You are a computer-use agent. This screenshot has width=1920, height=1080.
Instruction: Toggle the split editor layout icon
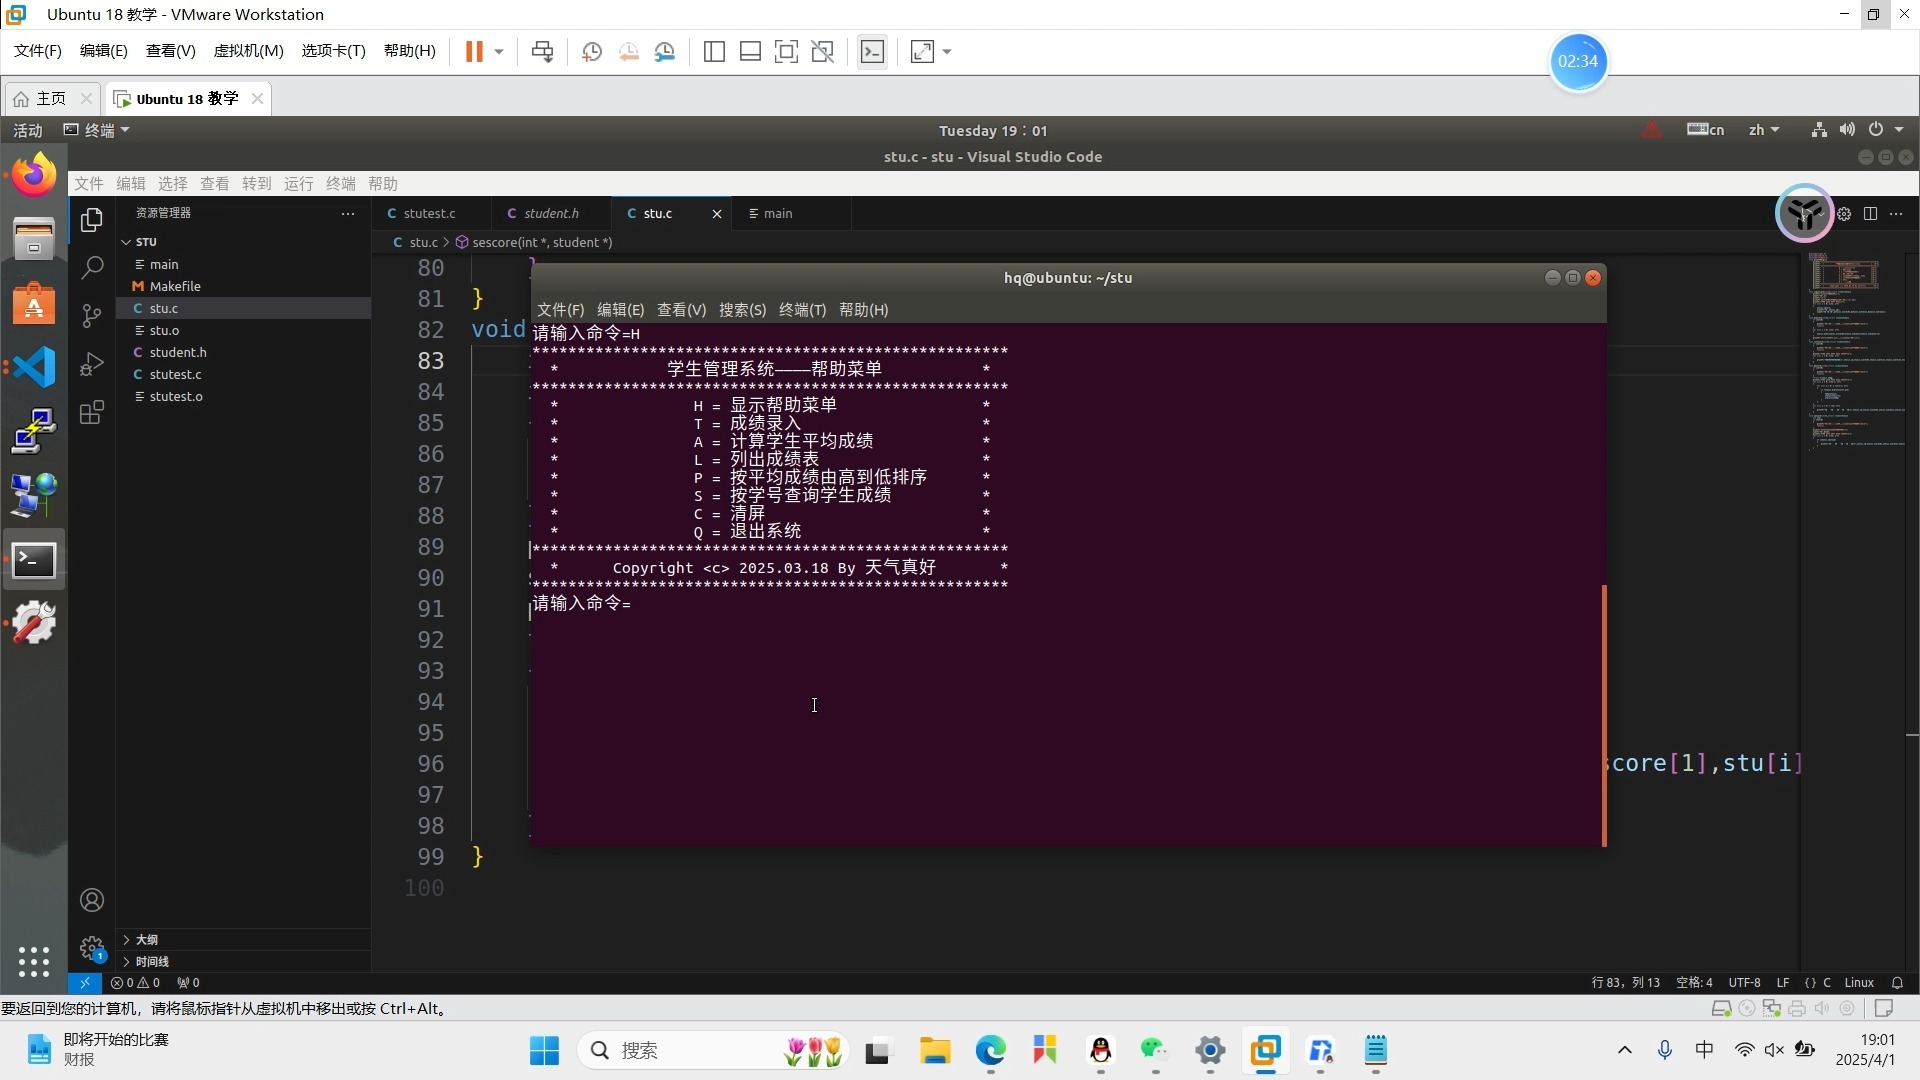click(x=1870, y=213)
